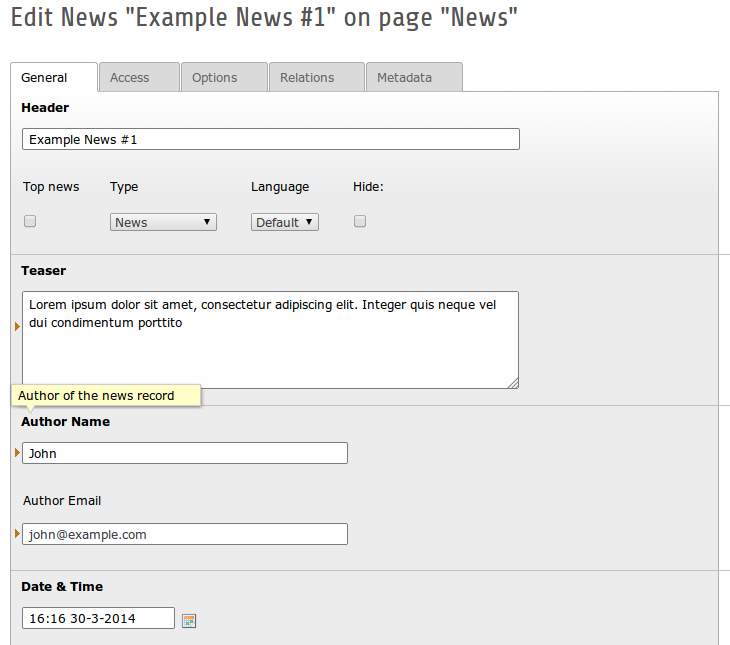Open the Relations tab
Viewport: 730px width, 645px height.
point(317,77)
